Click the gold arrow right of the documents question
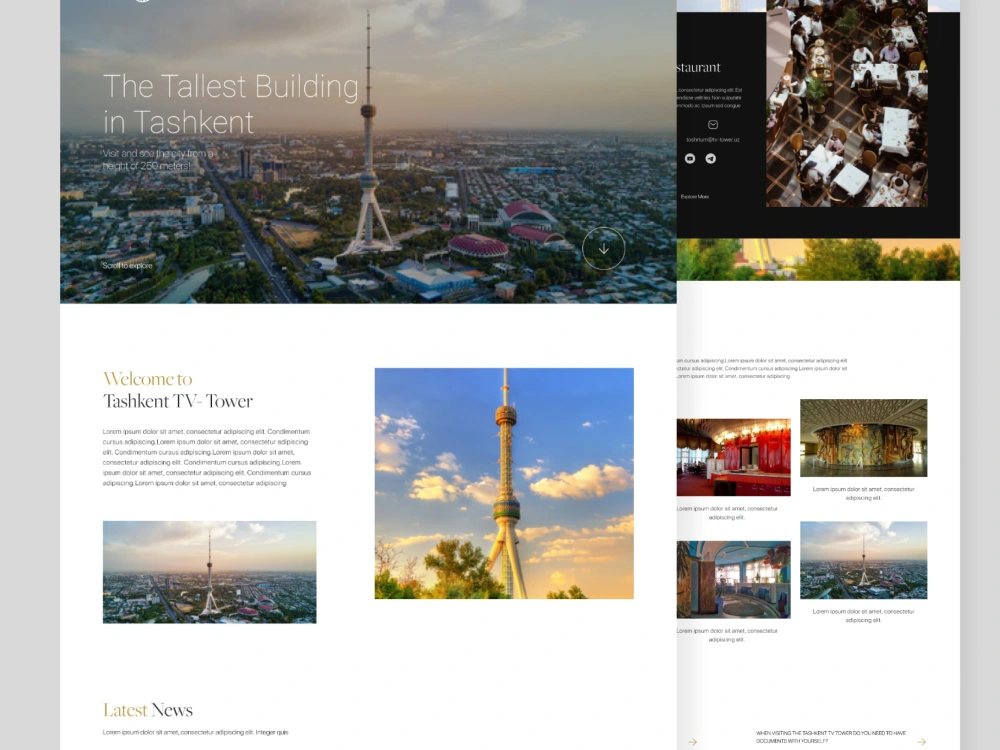 point(922,742)
